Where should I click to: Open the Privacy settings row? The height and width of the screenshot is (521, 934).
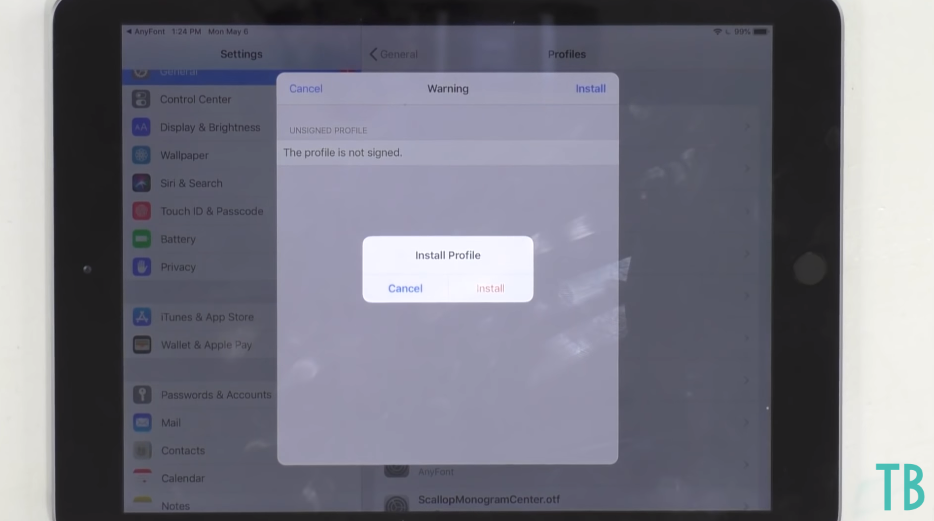tap(200, 267)
